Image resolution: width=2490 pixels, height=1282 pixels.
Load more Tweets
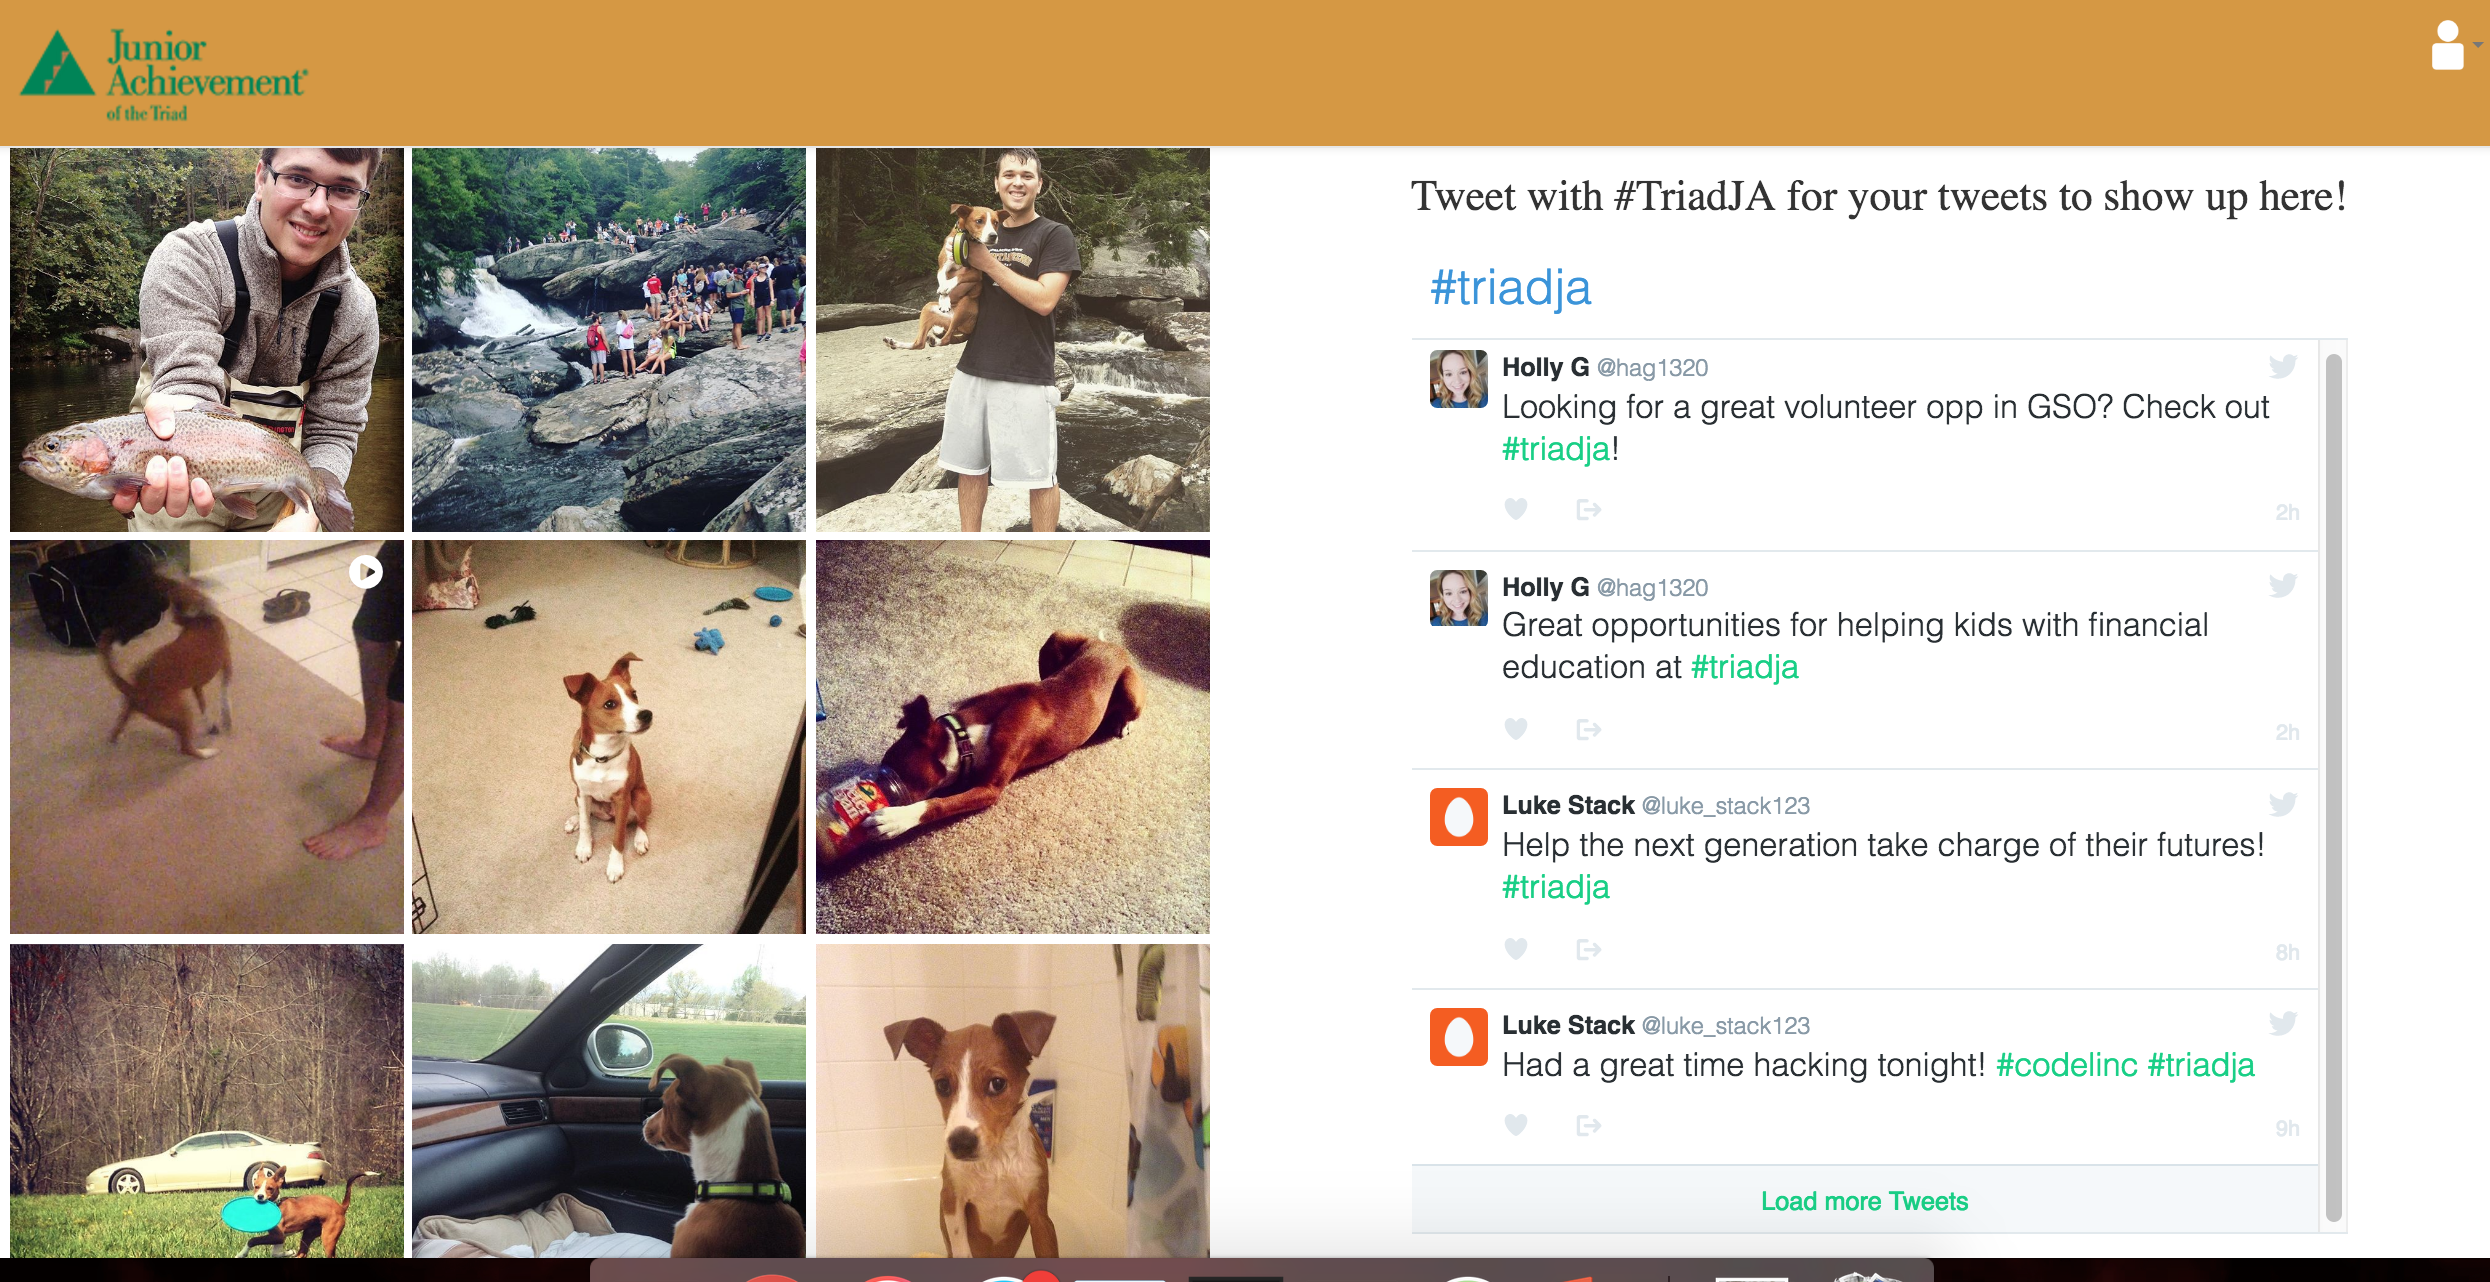[1864, 1201]
